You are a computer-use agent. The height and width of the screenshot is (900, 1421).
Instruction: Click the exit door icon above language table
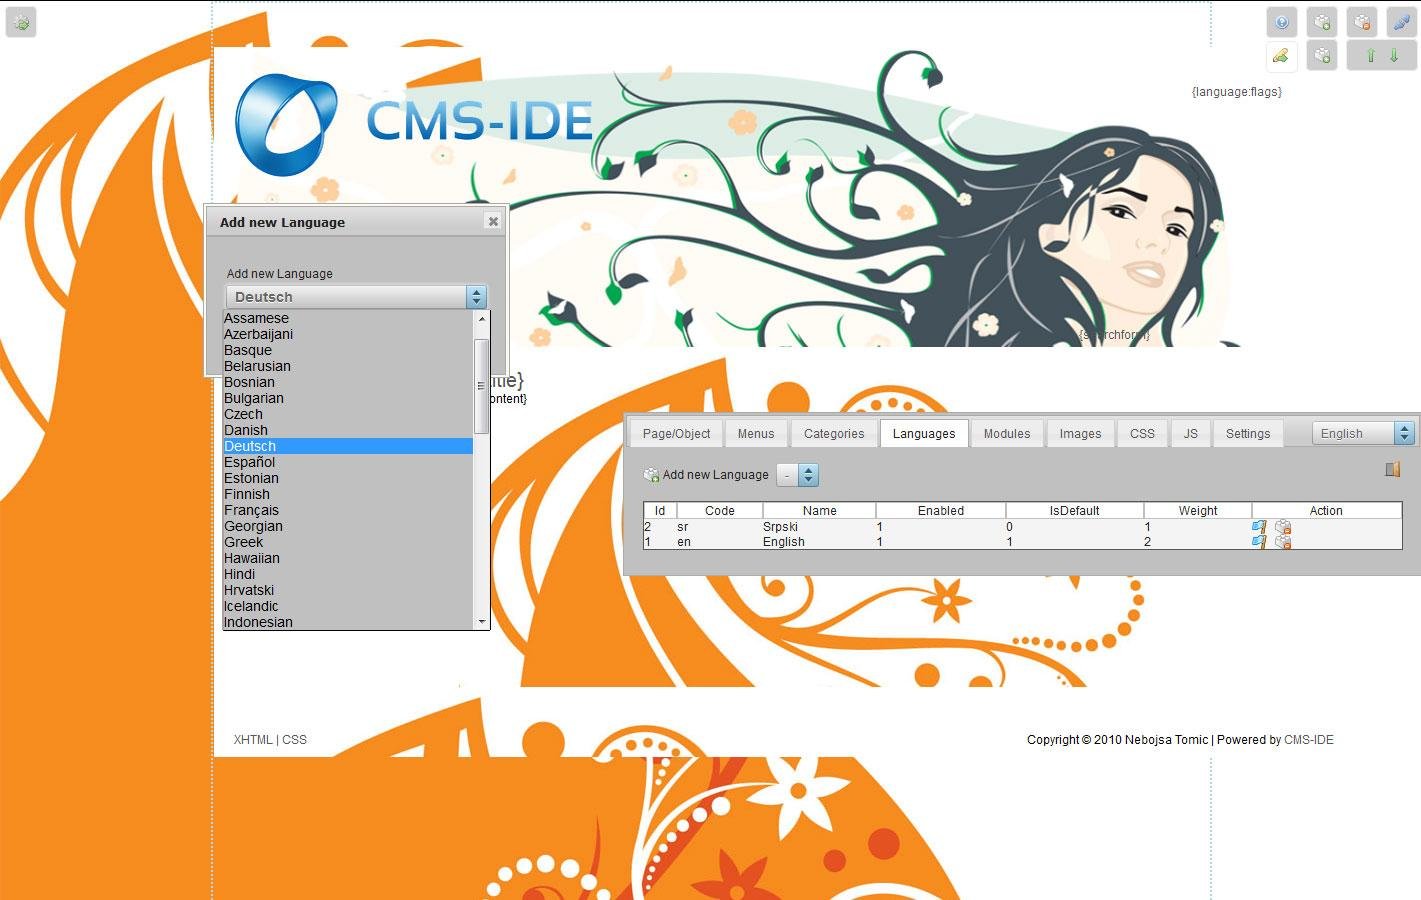(1391, 468)
